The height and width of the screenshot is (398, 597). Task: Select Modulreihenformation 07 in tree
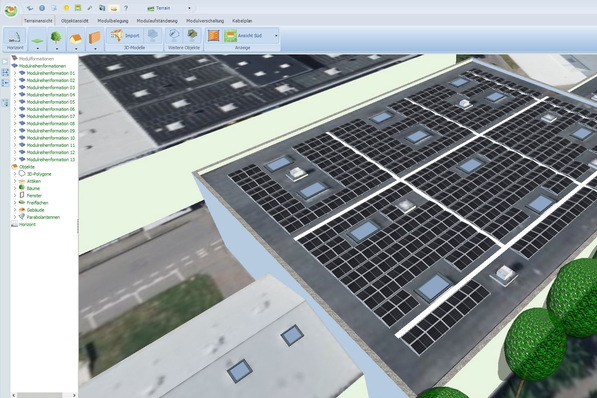click(51, 117)
